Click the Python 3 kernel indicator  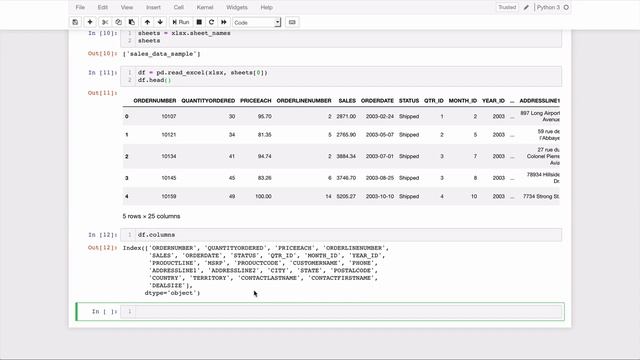548,7
